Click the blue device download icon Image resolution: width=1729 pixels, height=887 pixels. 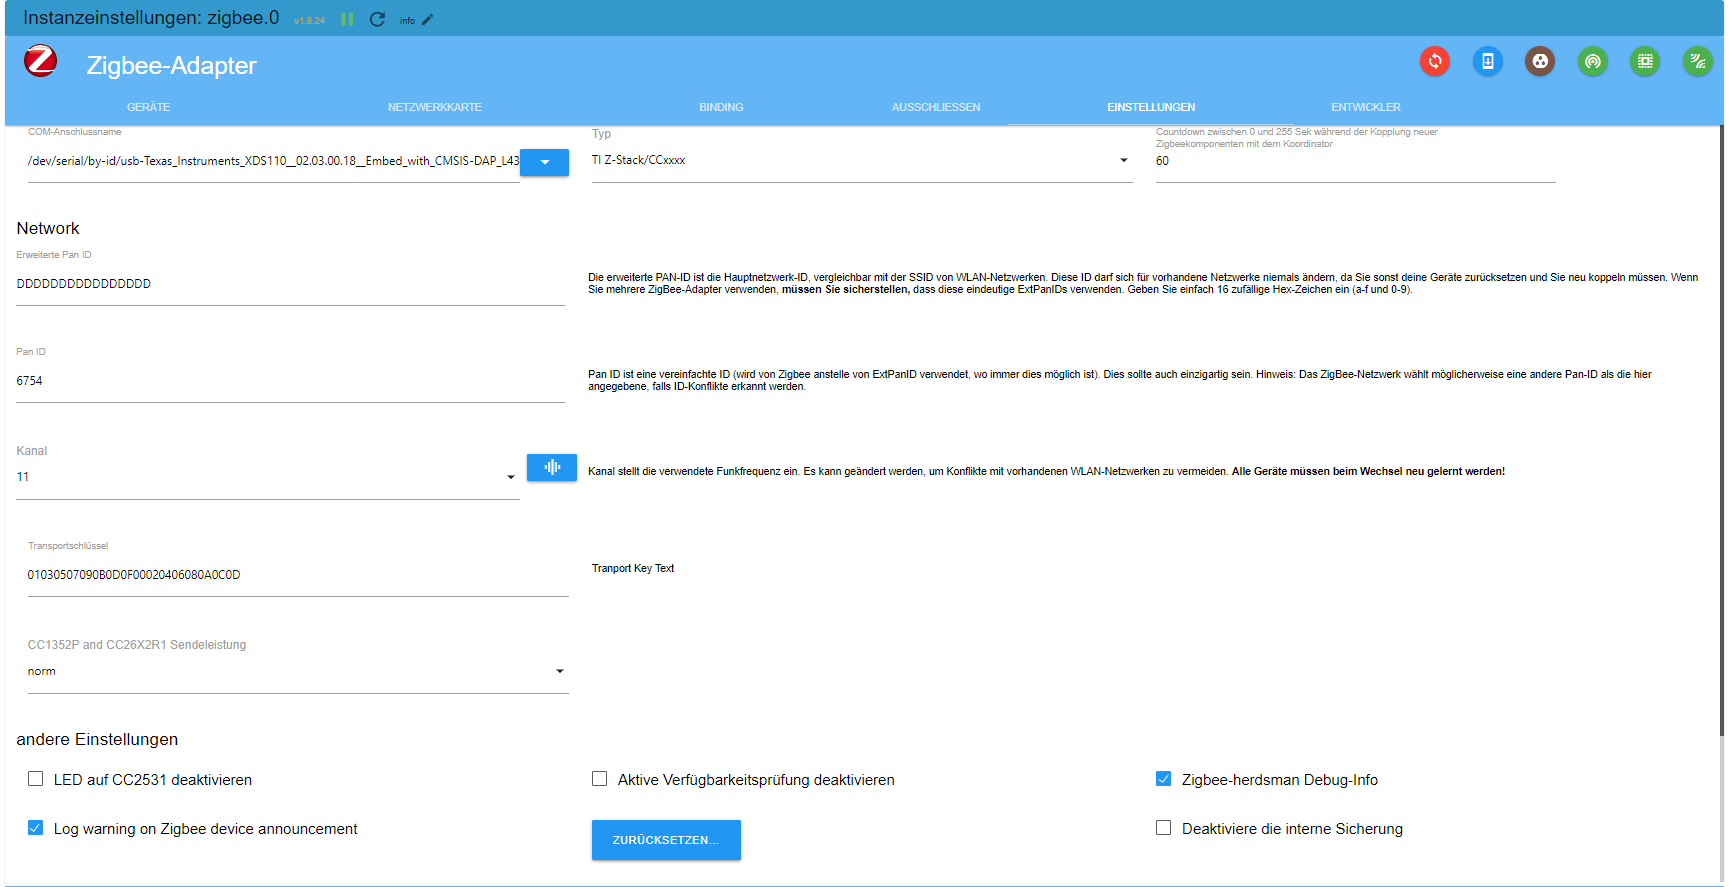coord(1488,61)
